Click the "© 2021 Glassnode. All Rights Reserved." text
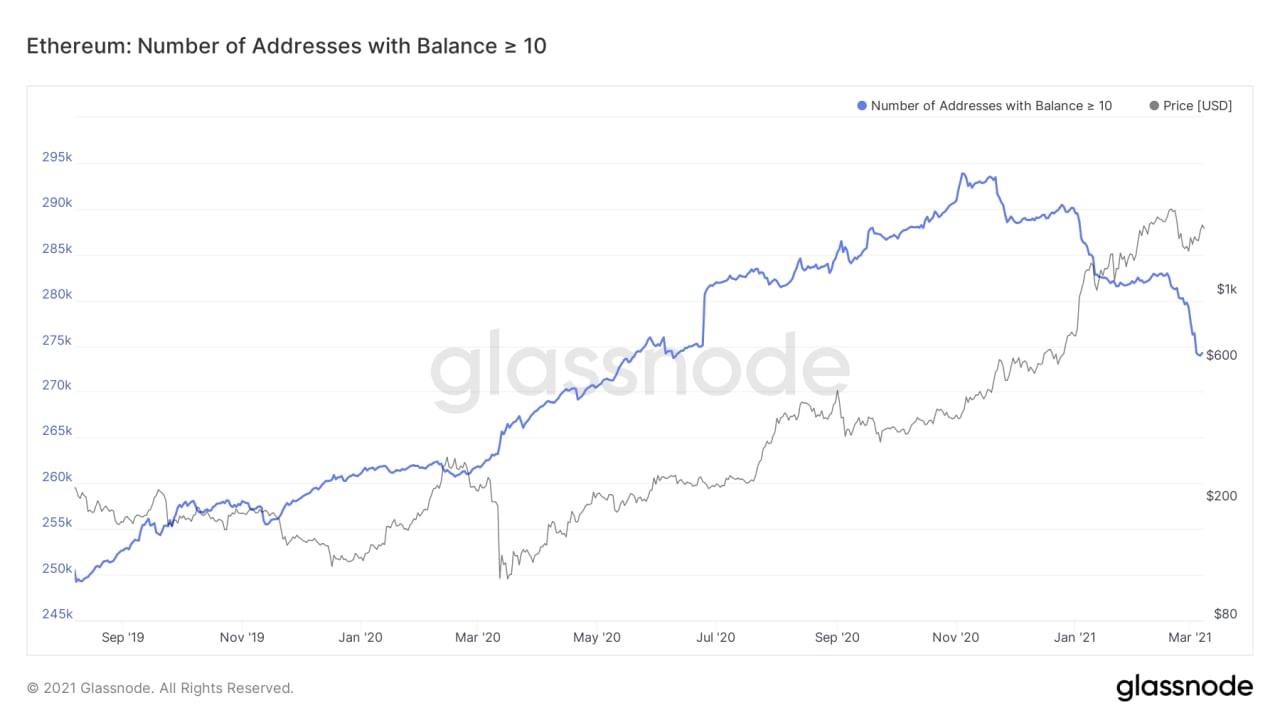 160,688
